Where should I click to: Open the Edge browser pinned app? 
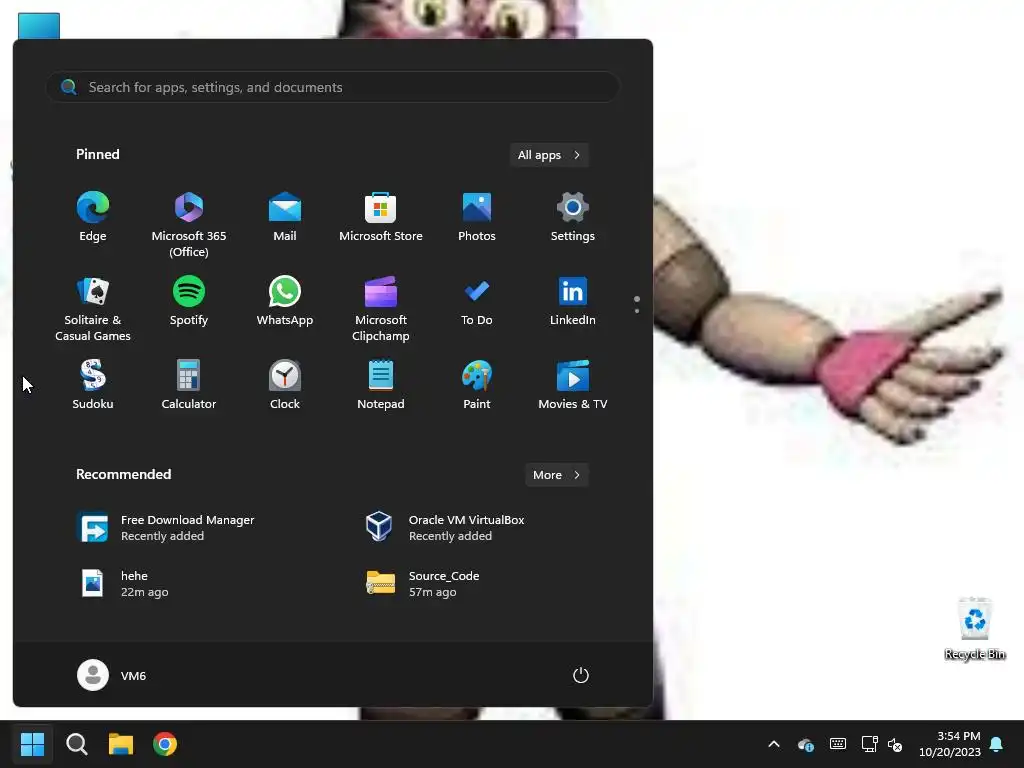(x=93, y=217)
